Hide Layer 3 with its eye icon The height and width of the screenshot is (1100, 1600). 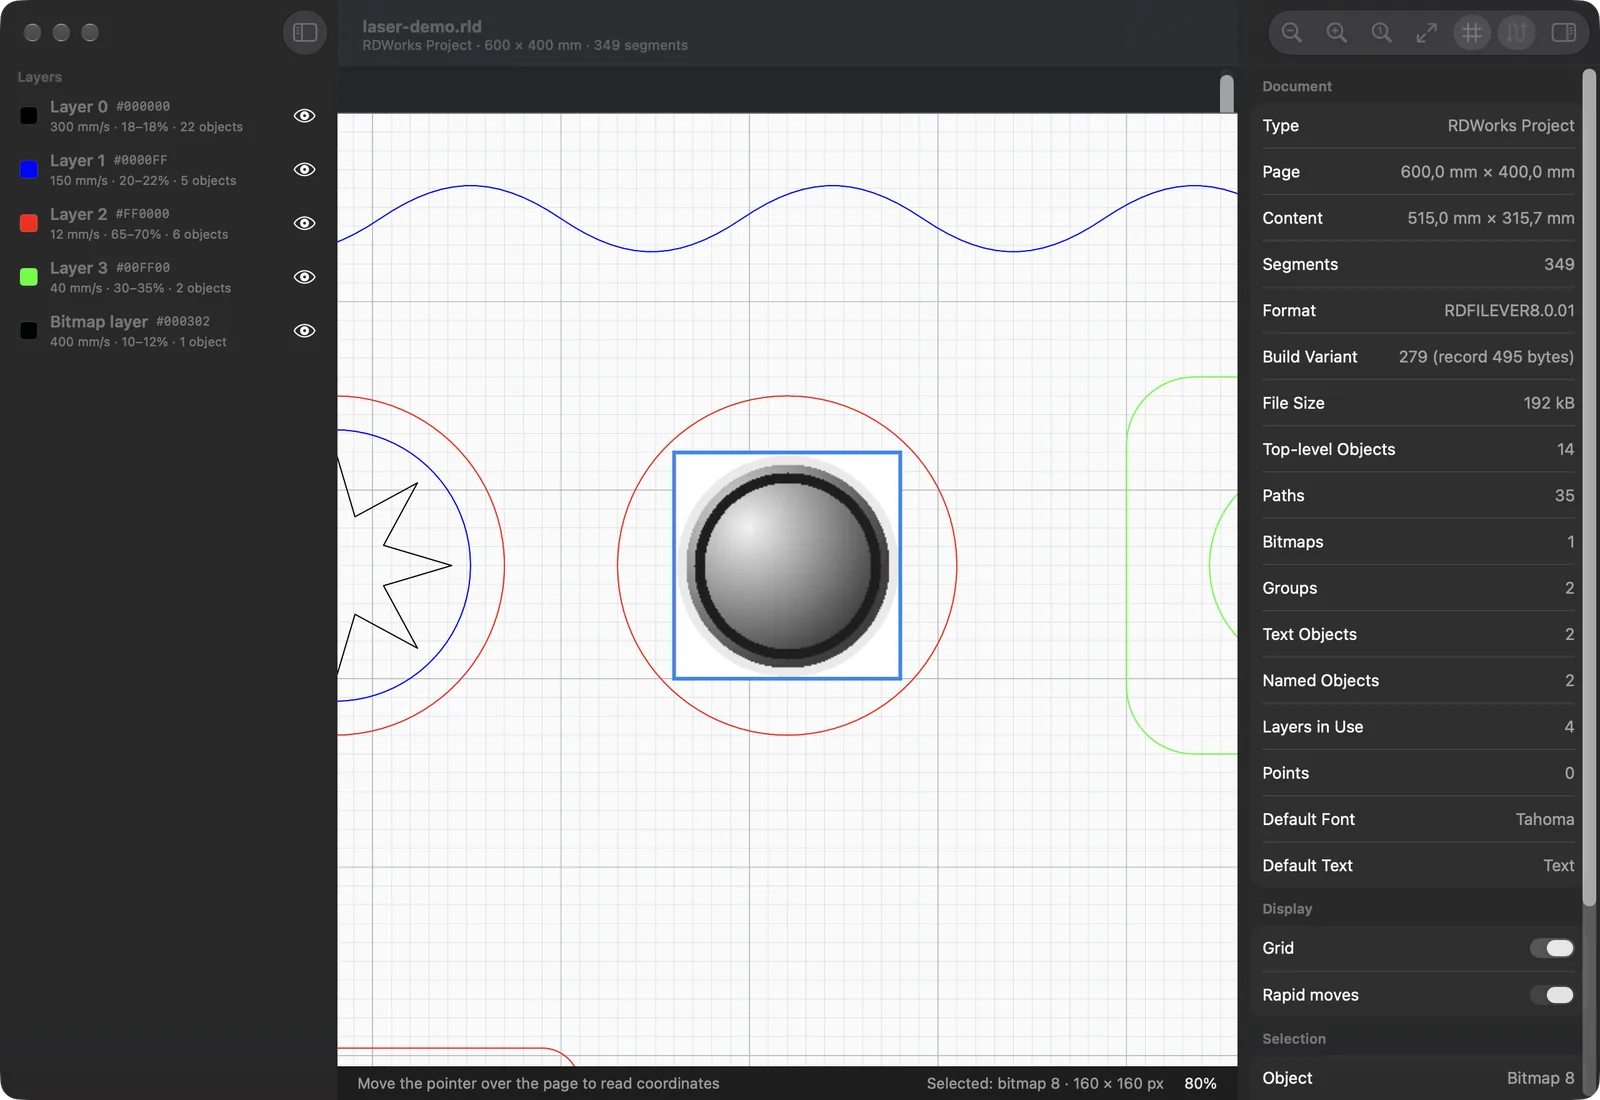[x=305, y=277]
